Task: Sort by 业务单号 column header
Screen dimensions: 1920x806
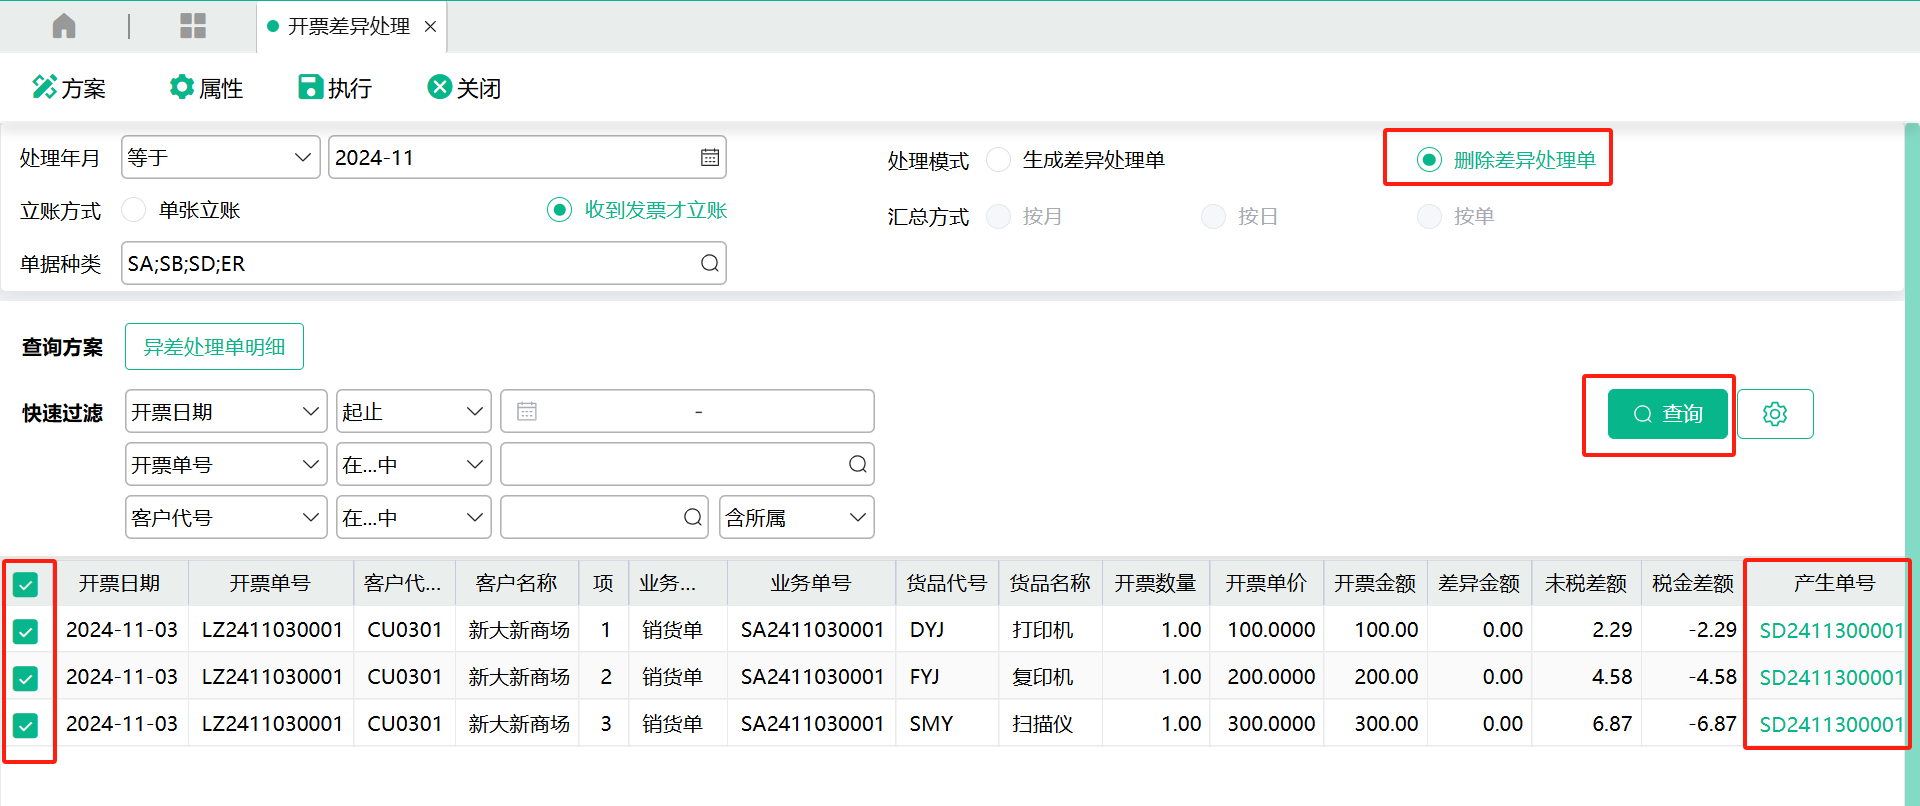Action: [811, 583]
